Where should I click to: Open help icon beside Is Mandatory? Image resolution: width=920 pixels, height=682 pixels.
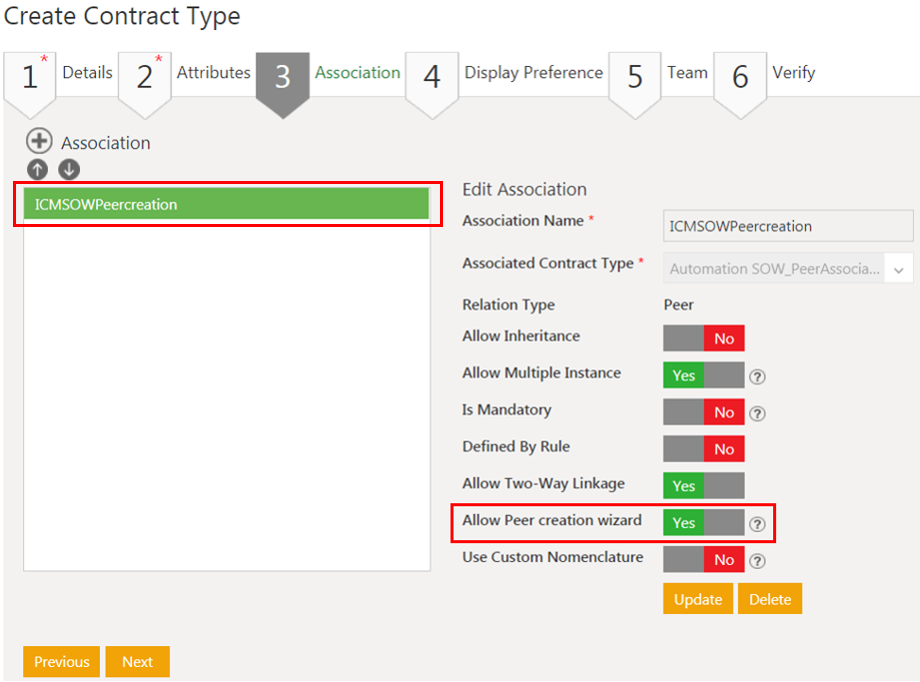click(x=758, y=414)
